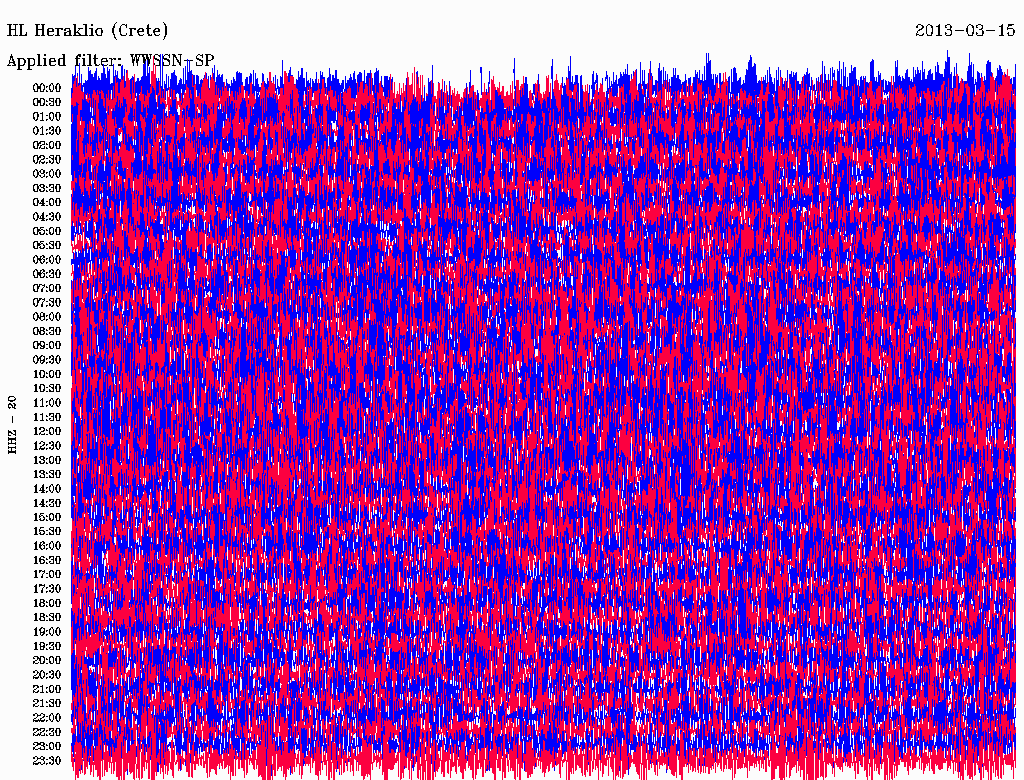Select the 22:00 time marker
This screenshot has width=1024, height=780.
coord(47,718)
